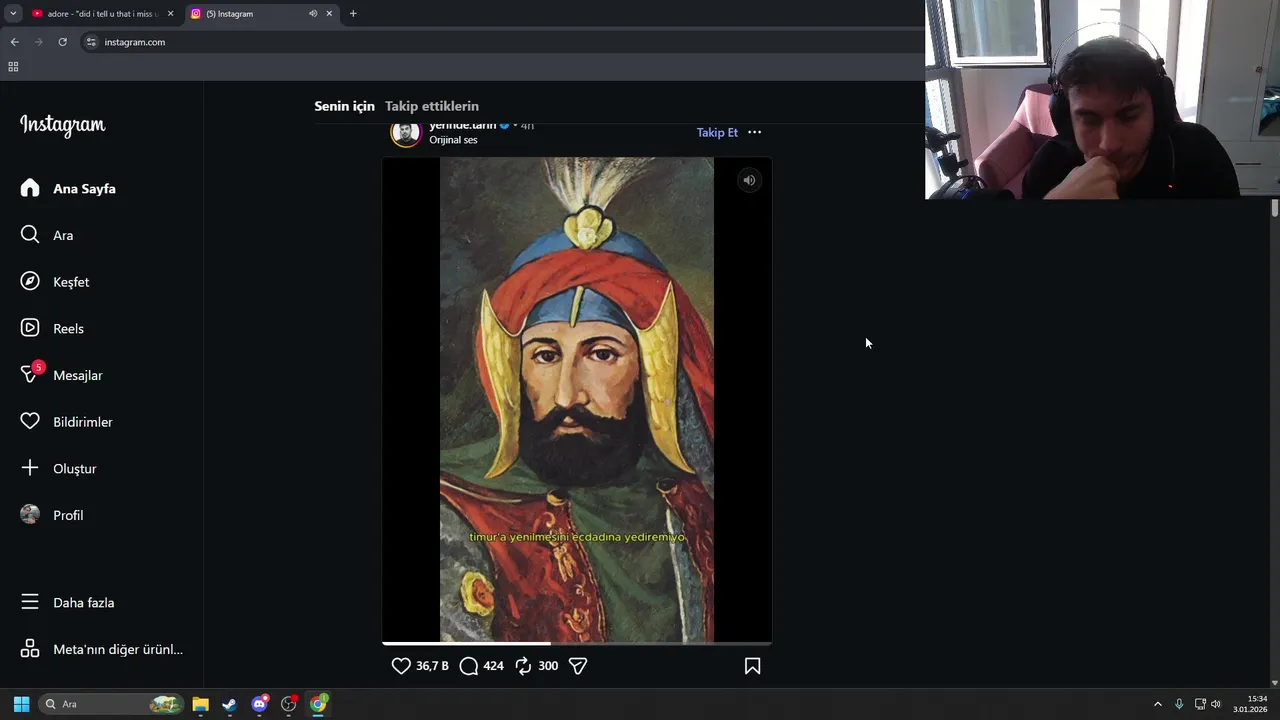Click the Chrome taskbar icon
1280x720 pixels.
point(318,704)
